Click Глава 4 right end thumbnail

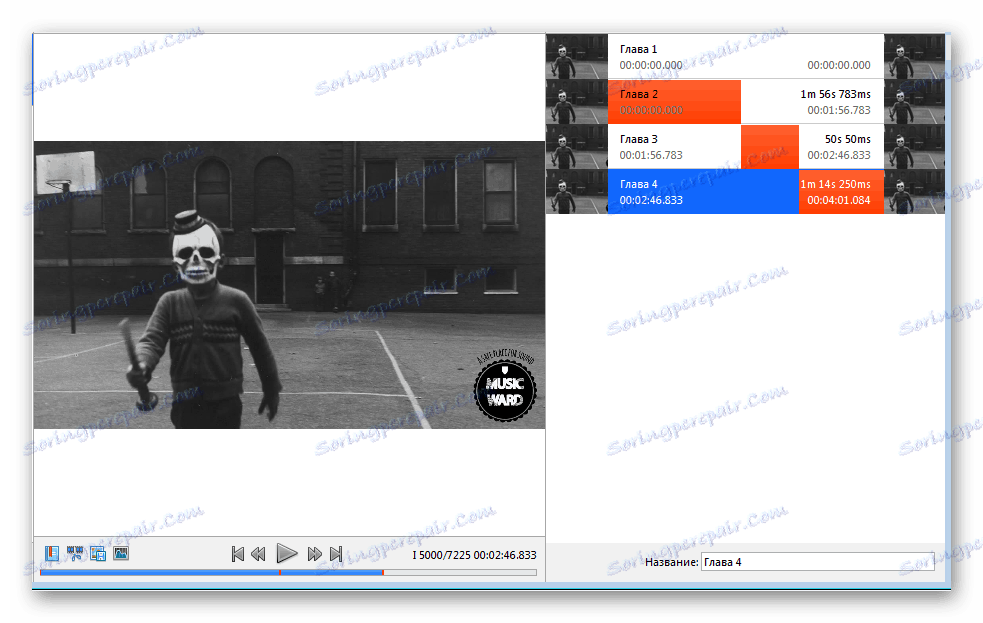[x=914, y=192]
